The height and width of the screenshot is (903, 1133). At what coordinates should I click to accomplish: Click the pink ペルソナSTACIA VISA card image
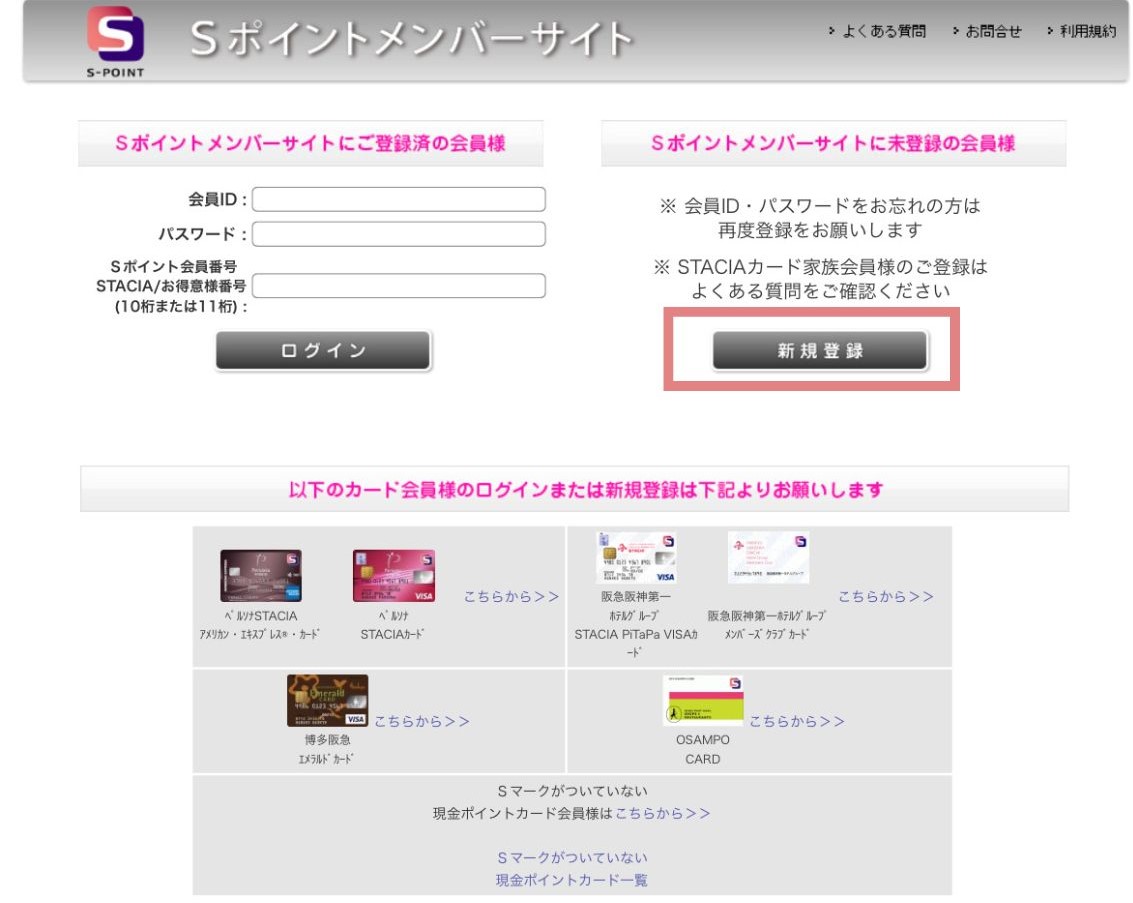[x=393, y=575]
